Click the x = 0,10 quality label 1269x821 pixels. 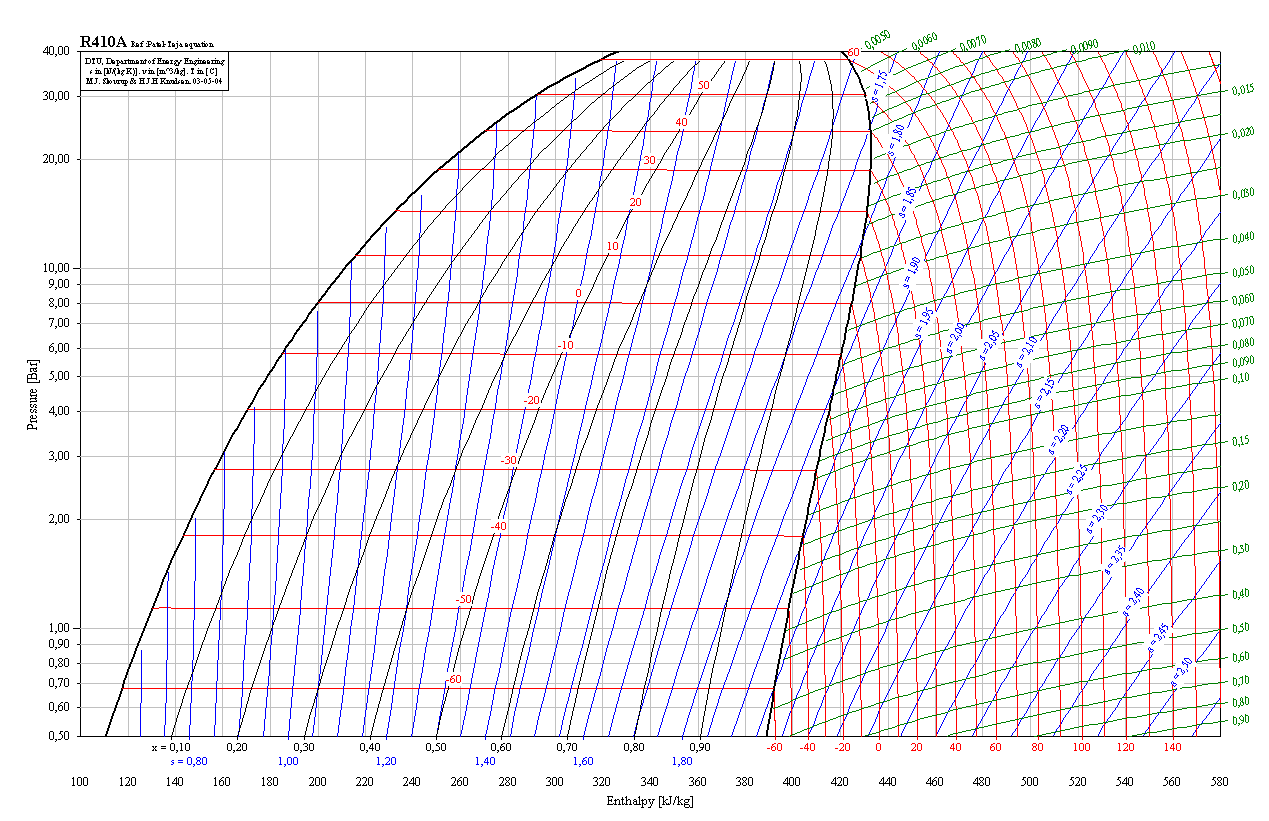(171, 747)
